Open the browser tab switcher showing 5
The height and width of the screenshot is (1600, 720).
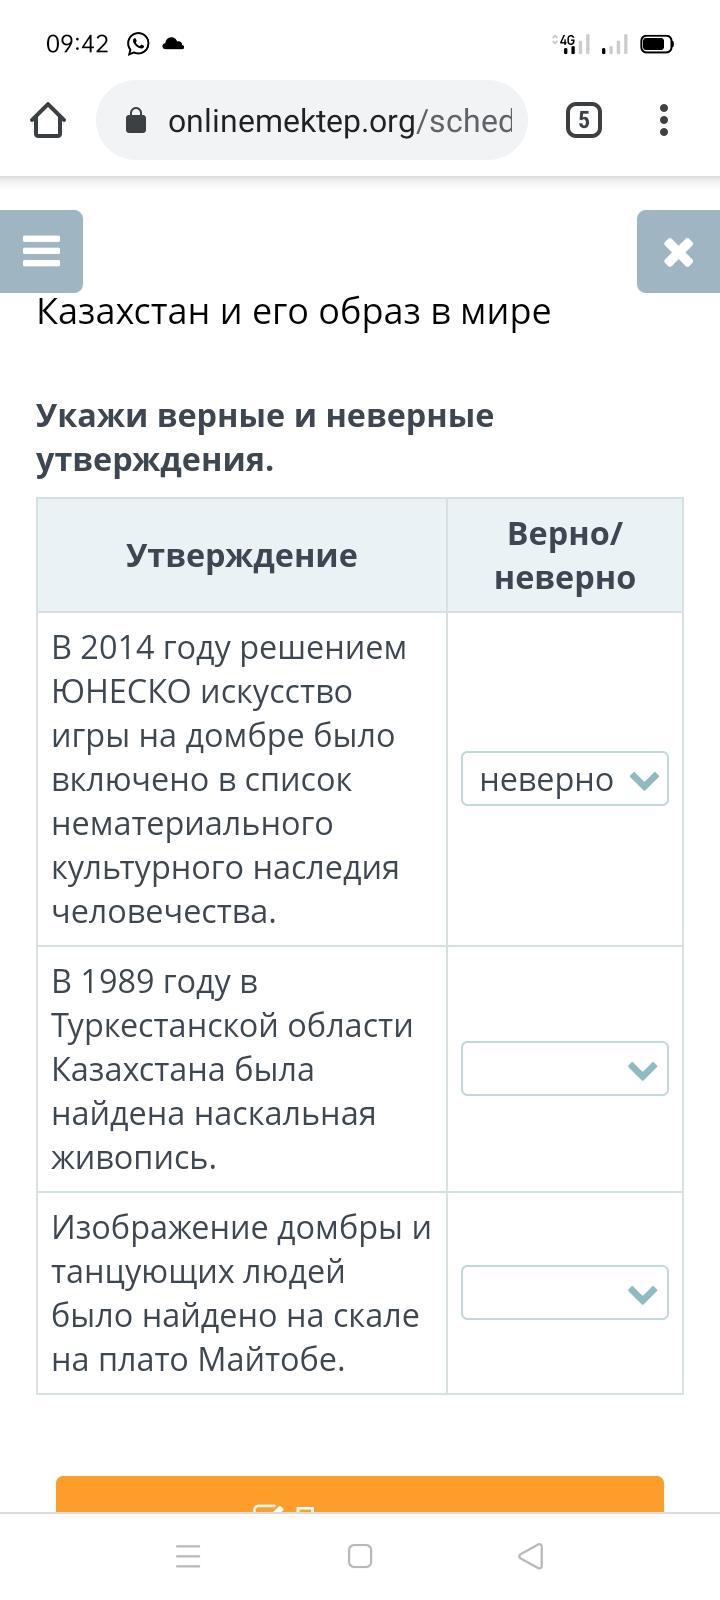(584, 121)
